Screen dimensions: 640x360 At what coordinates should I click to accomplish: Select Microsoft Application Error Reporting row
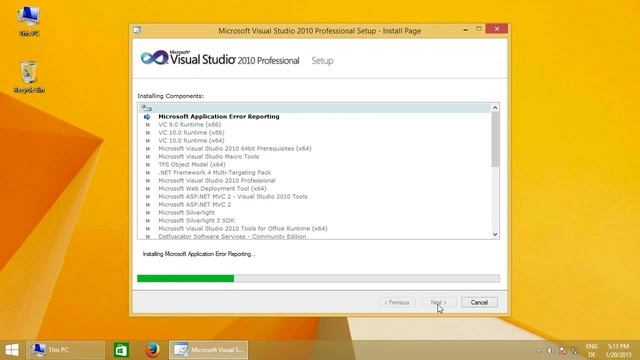tap(219, 117)
